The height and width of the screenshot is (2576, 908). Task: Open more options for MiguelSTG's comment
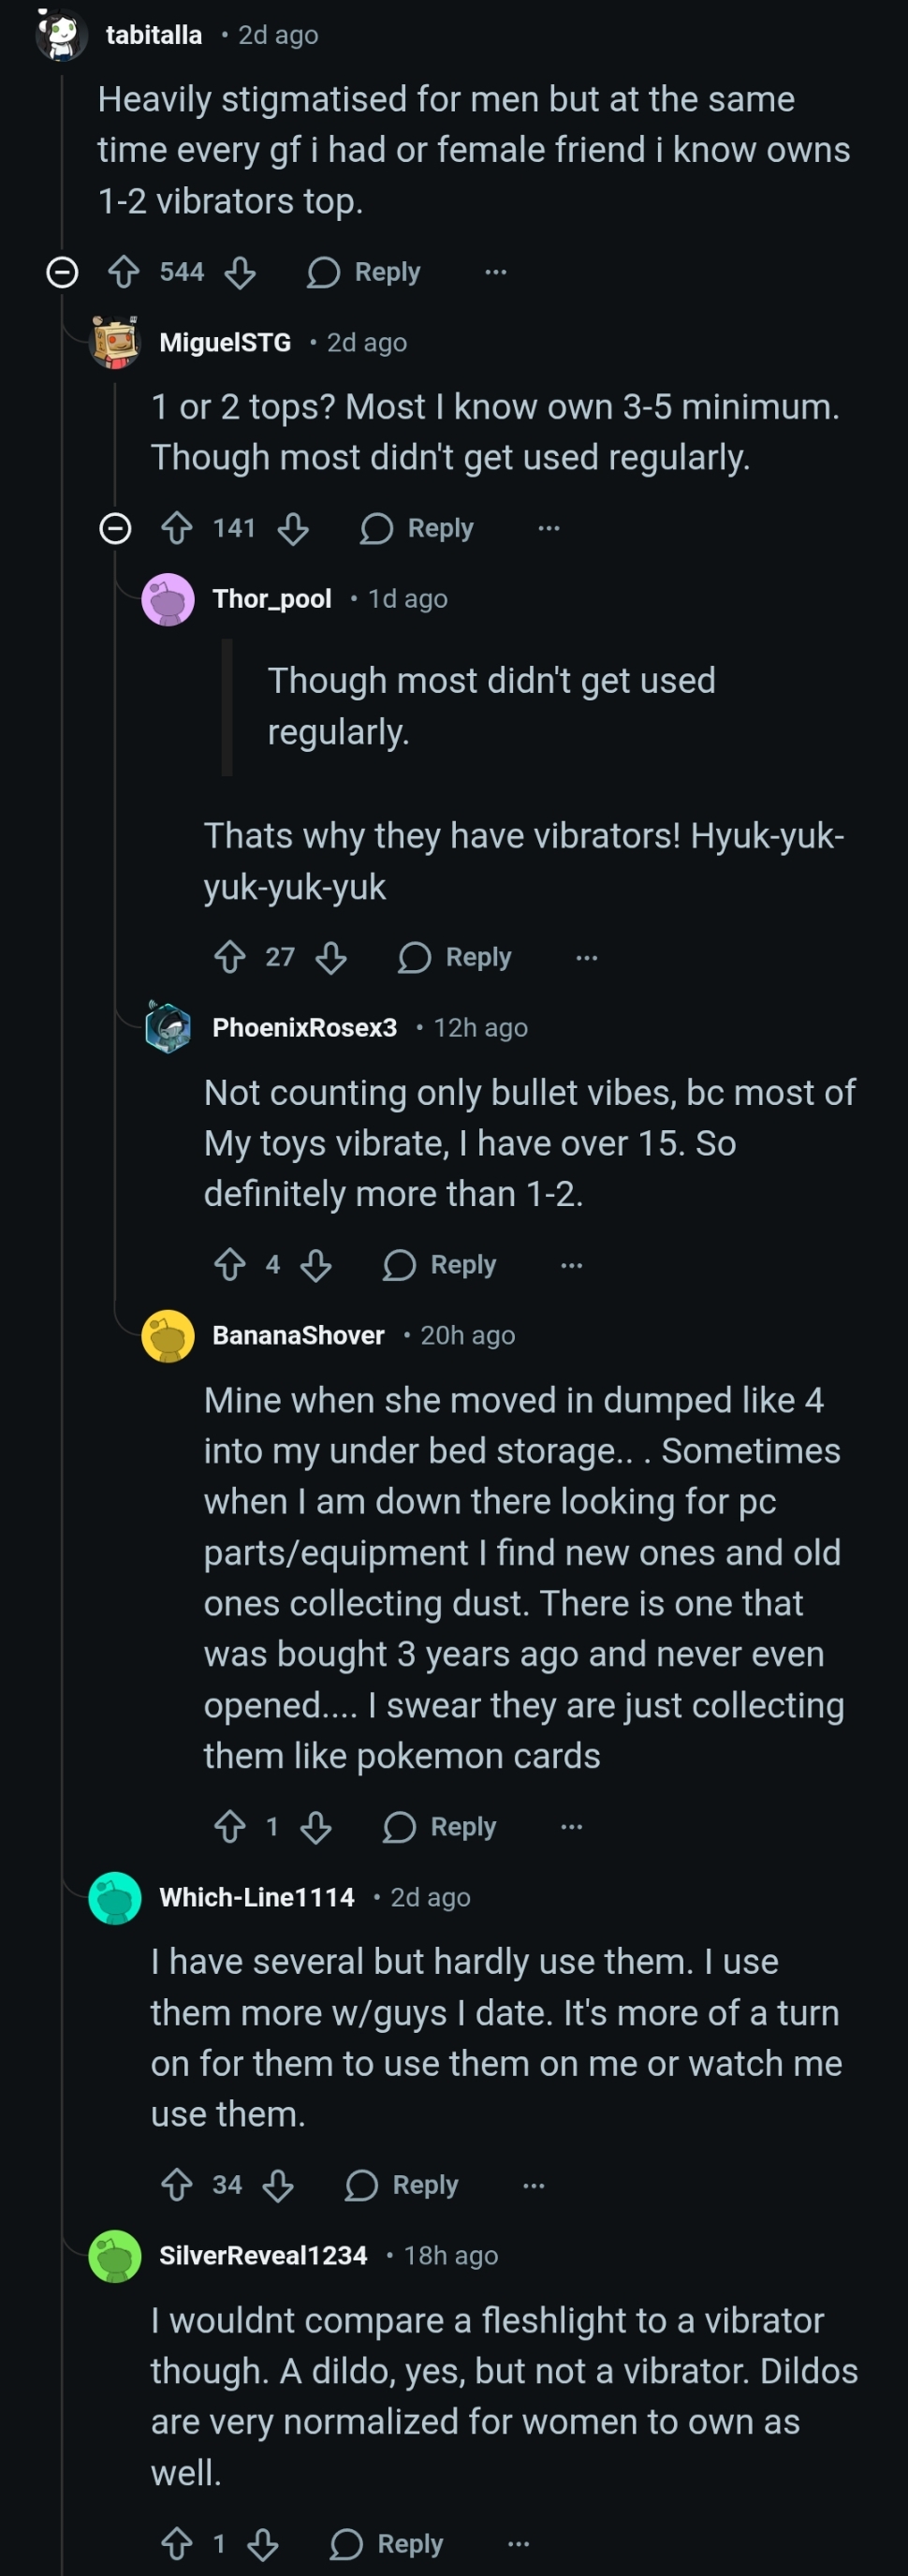549,528
